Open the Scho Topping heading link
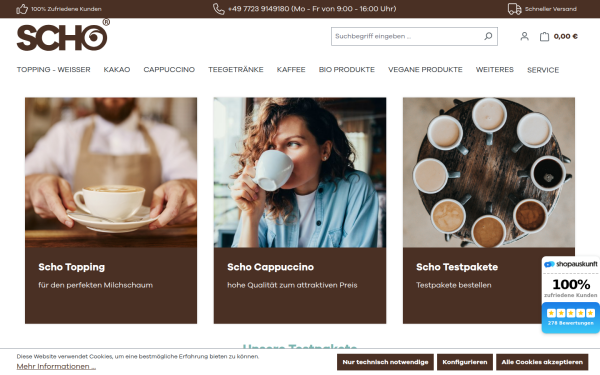 pos(72,267)
